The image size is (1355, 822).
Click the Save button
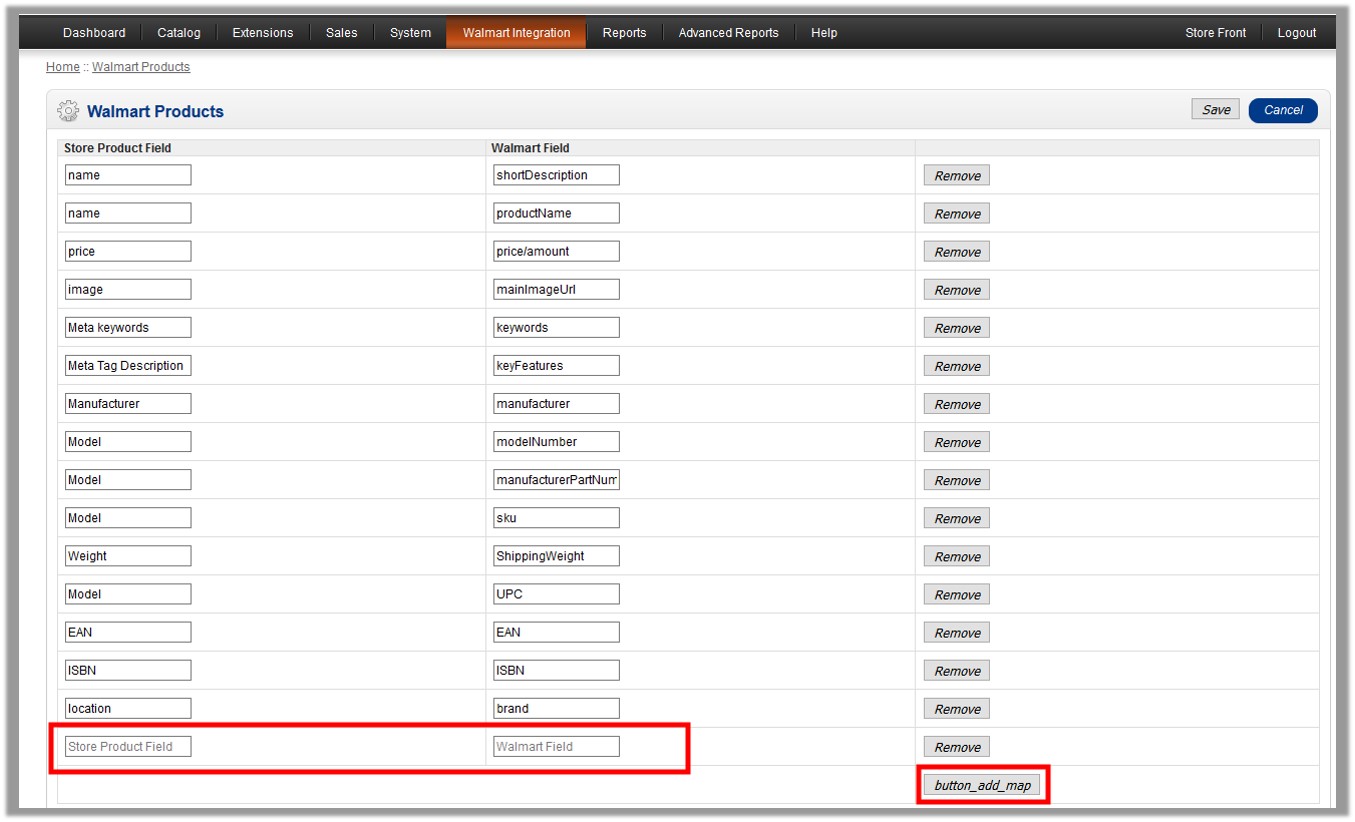(1216, 110)
